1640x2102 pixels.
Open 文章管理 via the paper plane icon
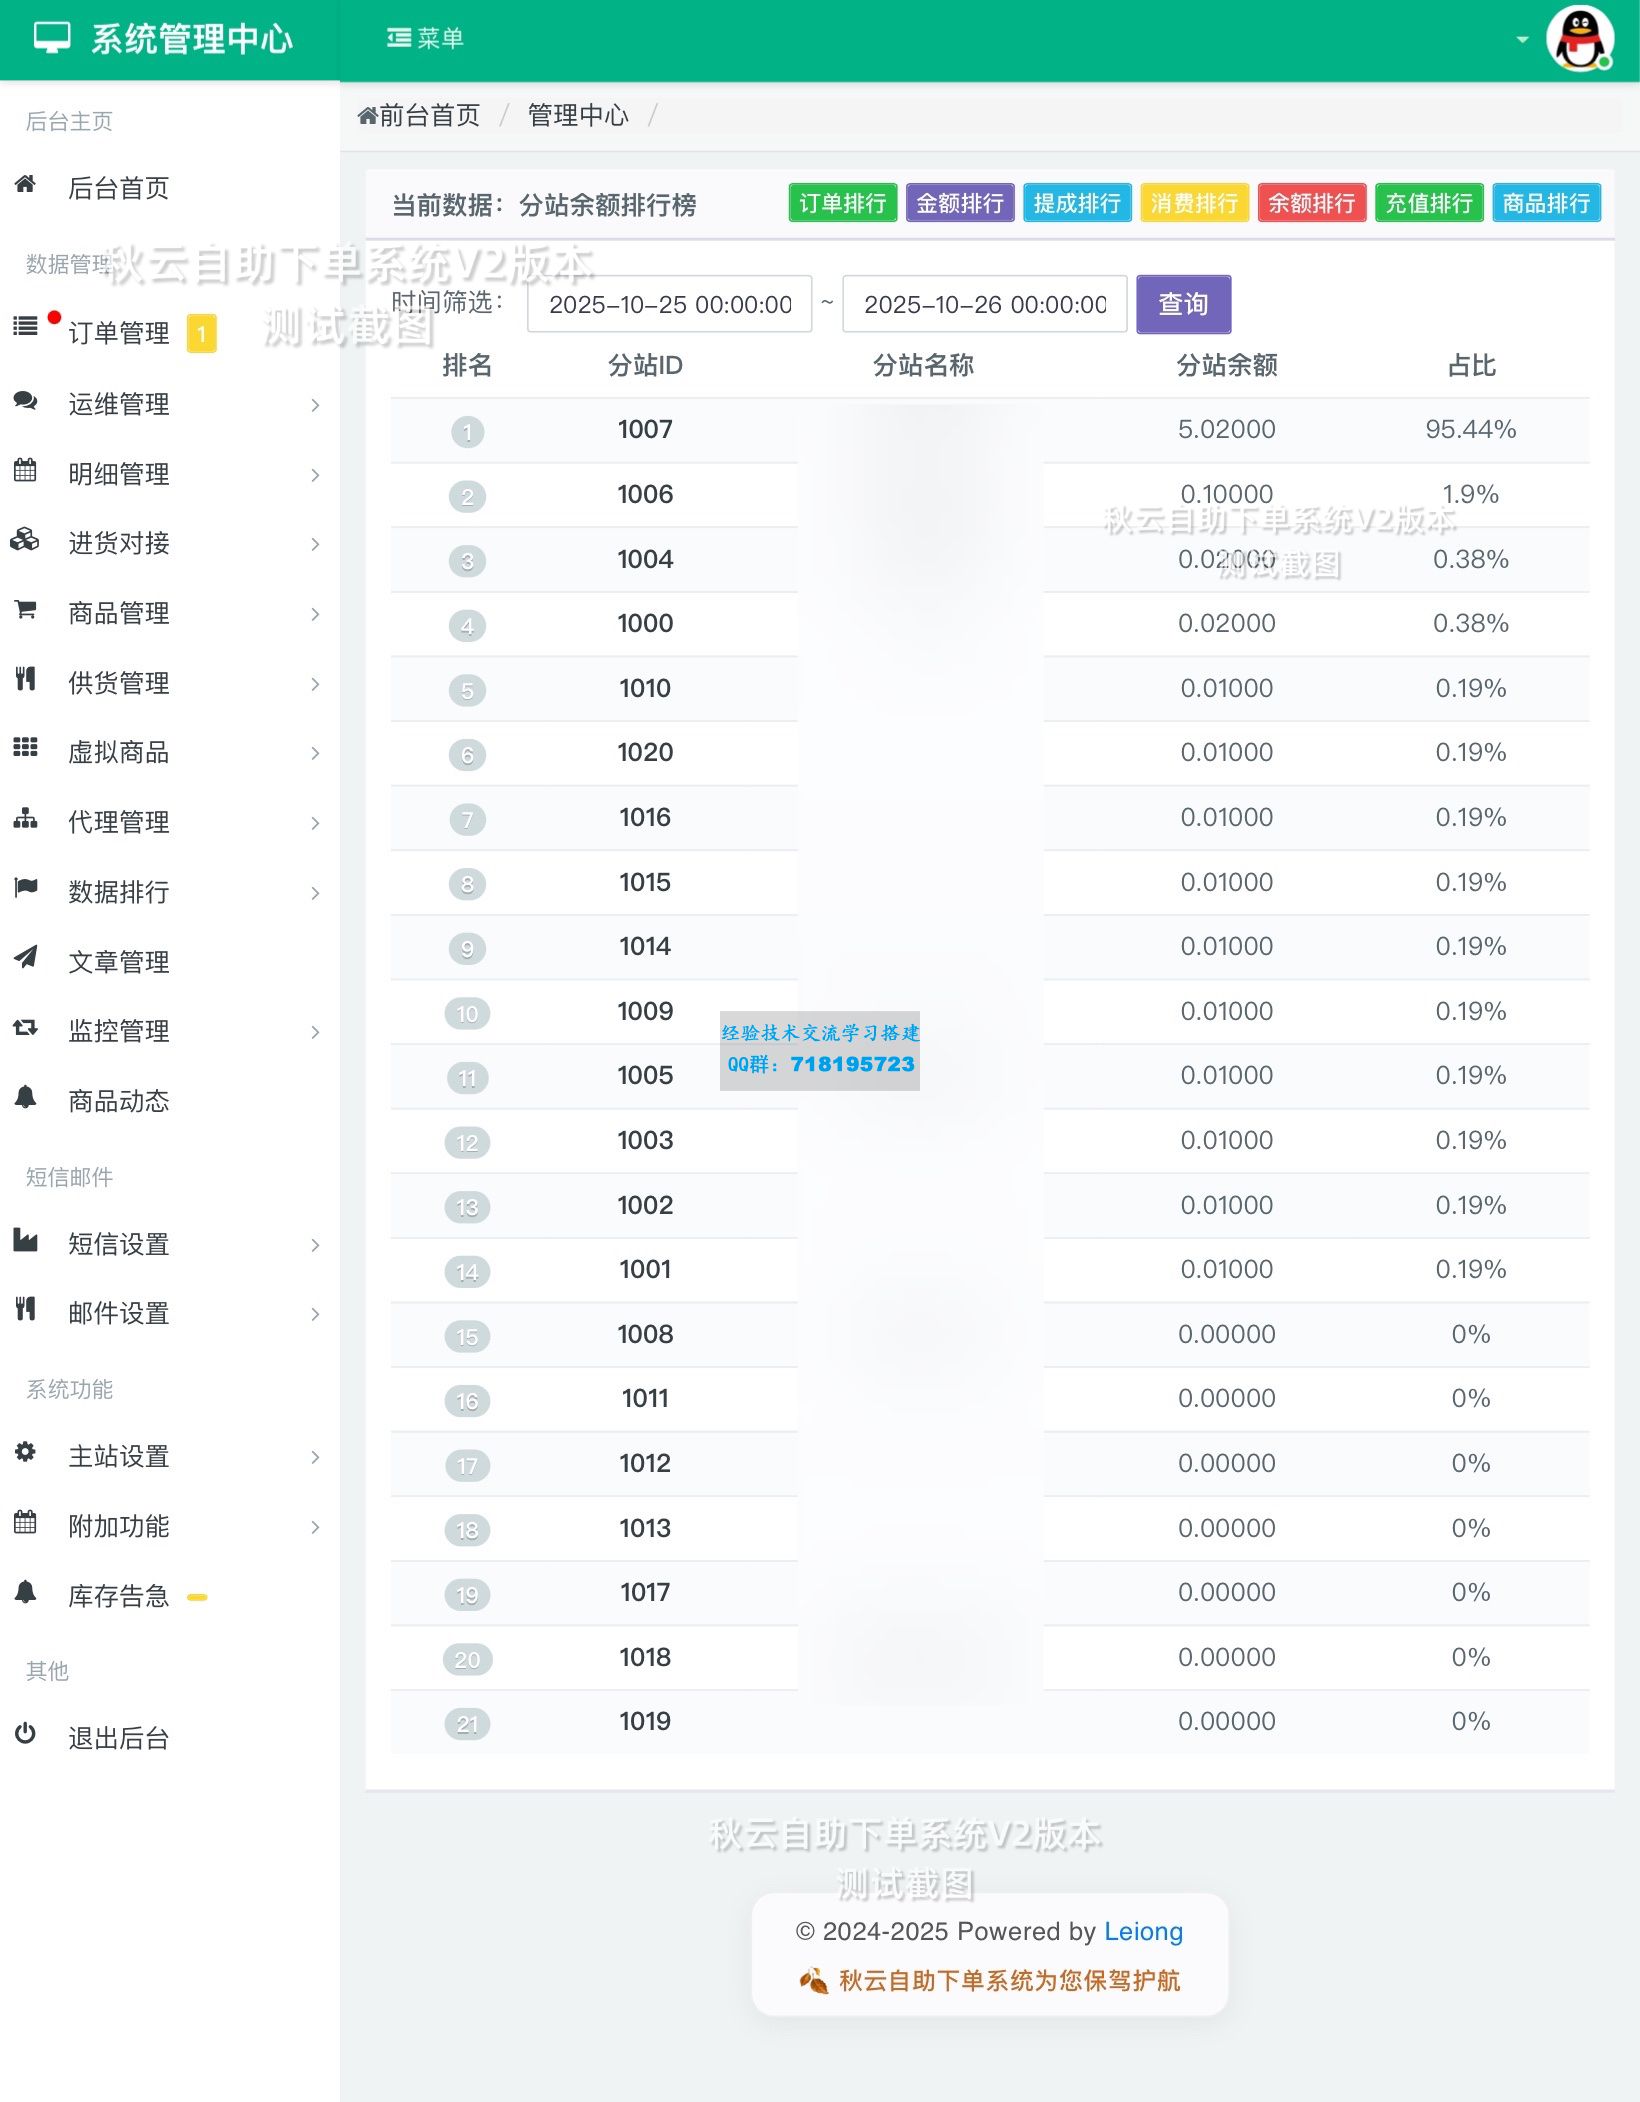(x=25, y=961)
